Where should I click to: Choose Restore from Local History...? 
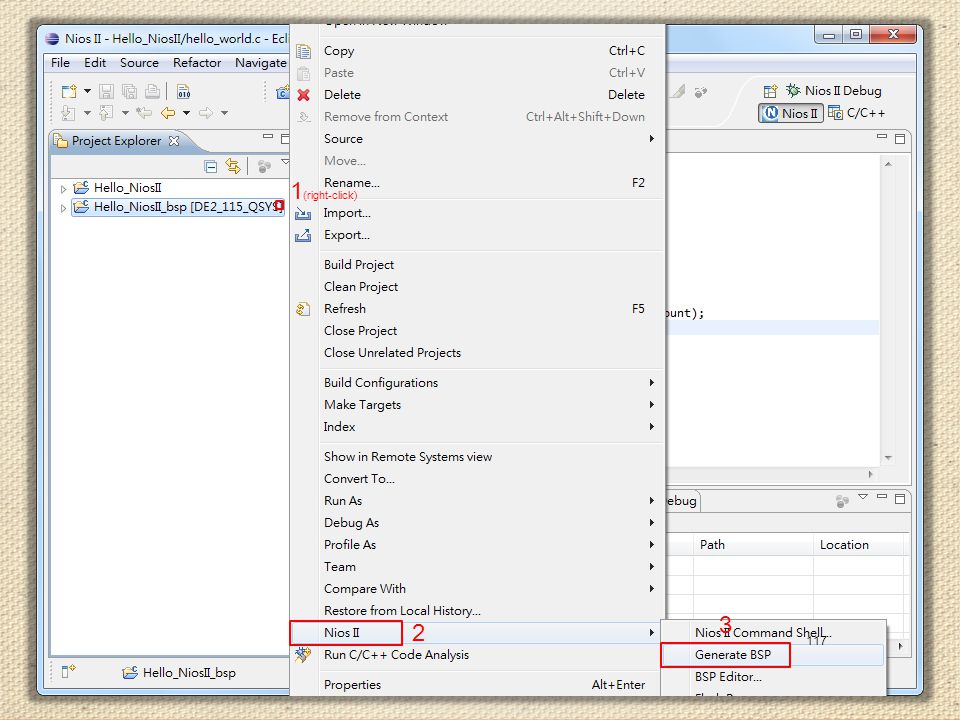point(478,611)
